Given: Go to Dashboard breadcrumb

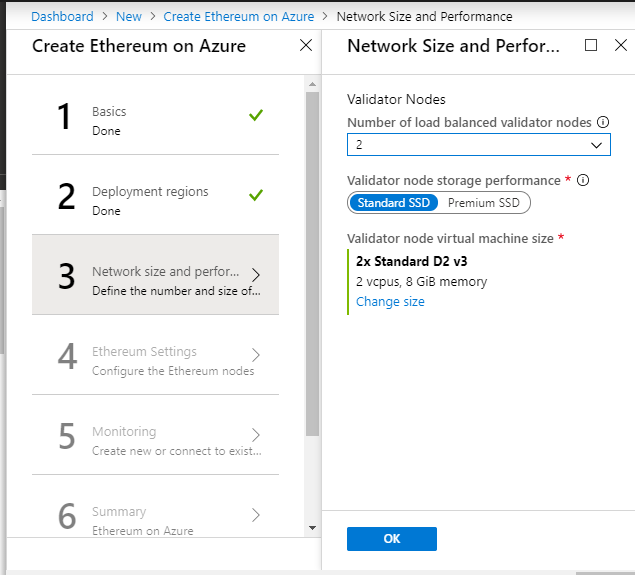Looking at the screenshot, I should tap(62, 17).
